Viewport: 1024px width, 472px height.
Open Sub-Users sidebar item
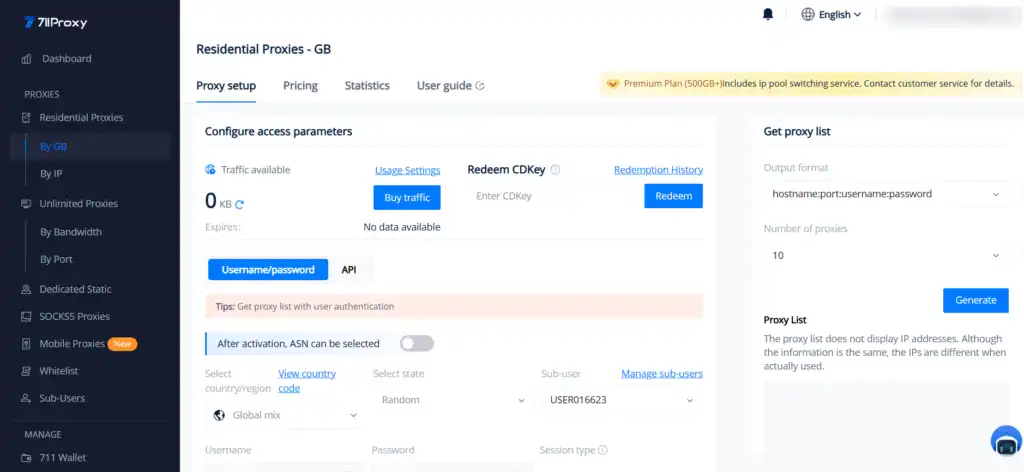(x=62, y=398)
